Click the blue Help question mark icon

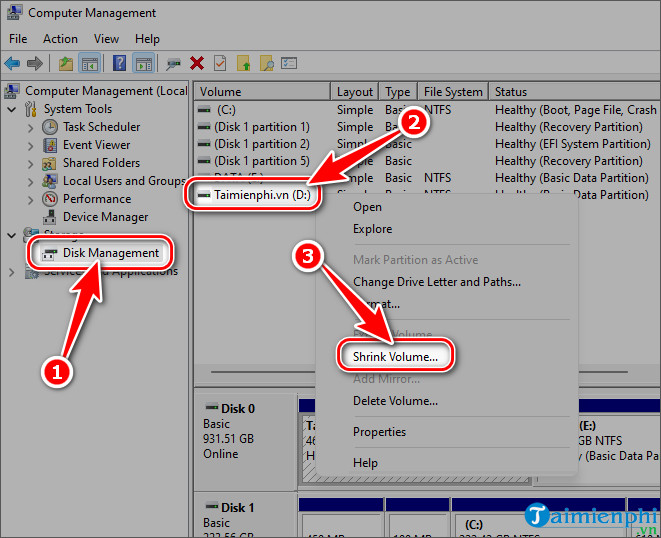pos(119,64)
